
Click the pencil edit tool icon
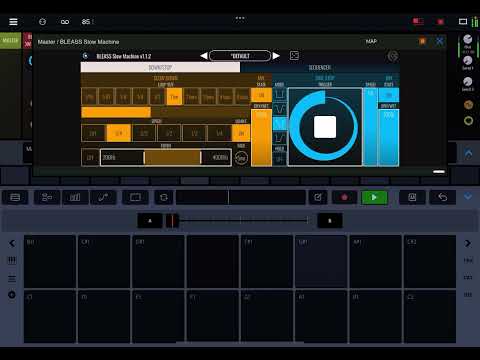318,197
